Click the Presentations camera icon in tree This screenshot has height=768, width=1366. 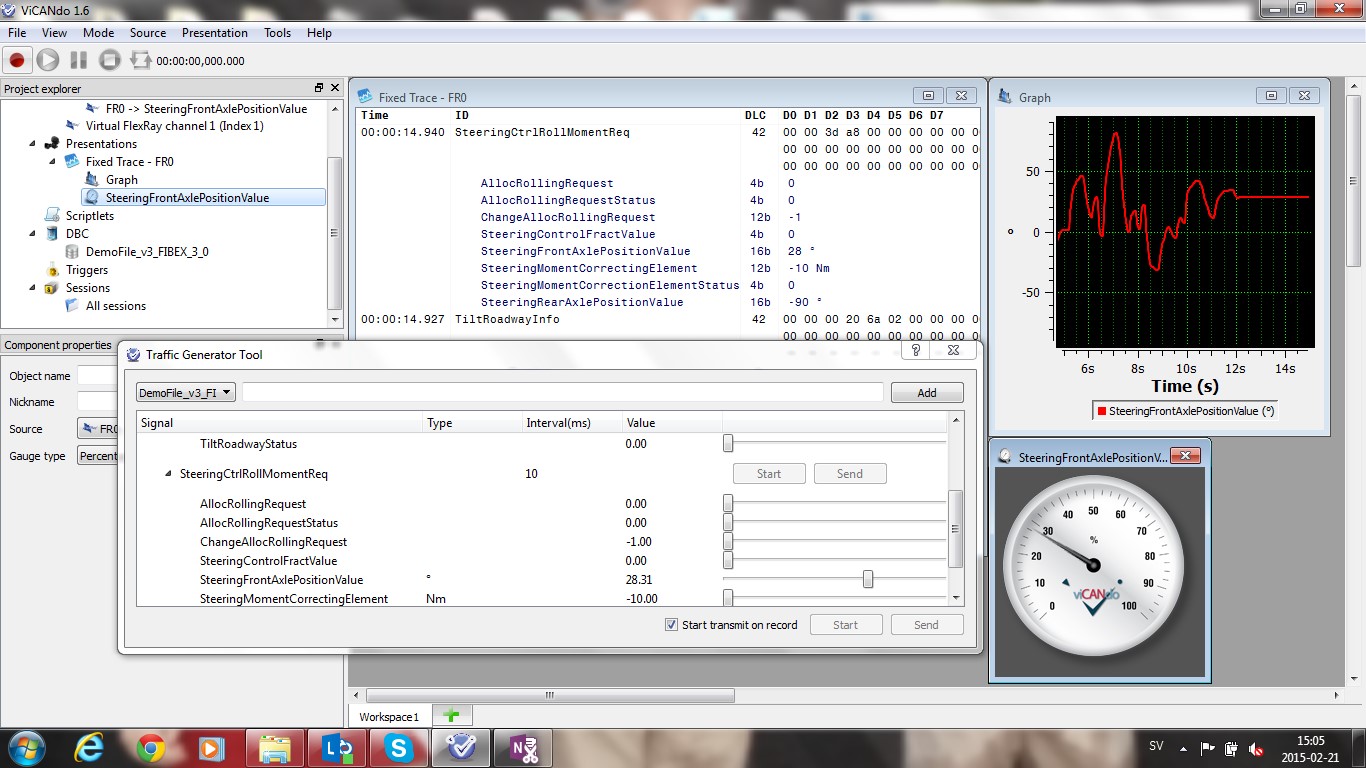[53, 144]
